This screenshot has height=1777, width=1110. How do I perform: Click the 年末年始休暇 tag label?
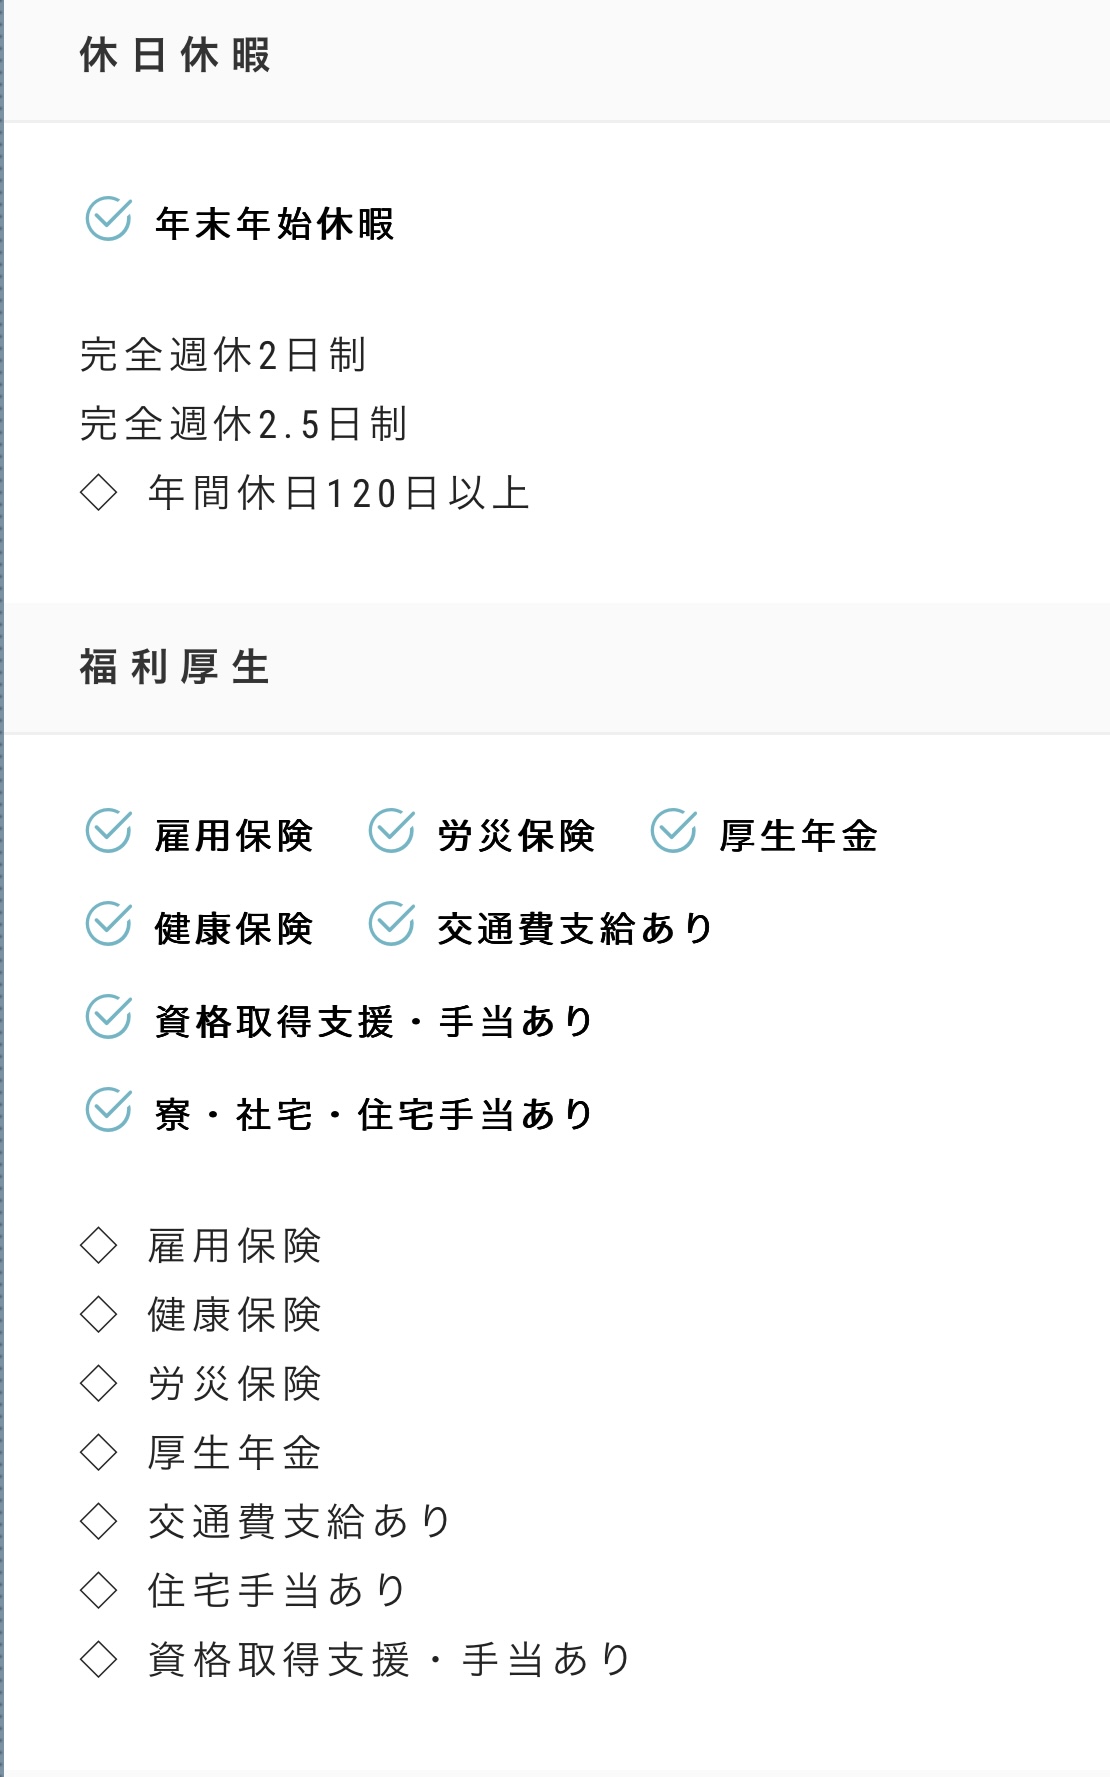coord(275,224)
